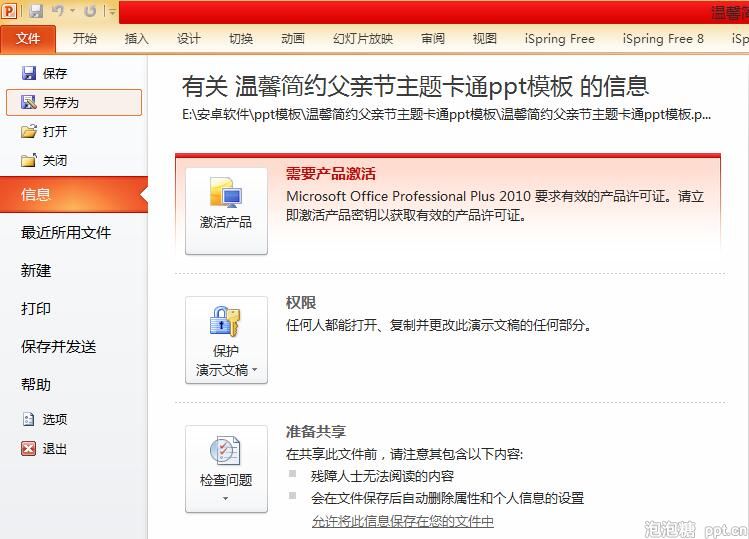Select 新建 in the backstage menu
The height and width of the screenshot is (539, 749).
36,270
